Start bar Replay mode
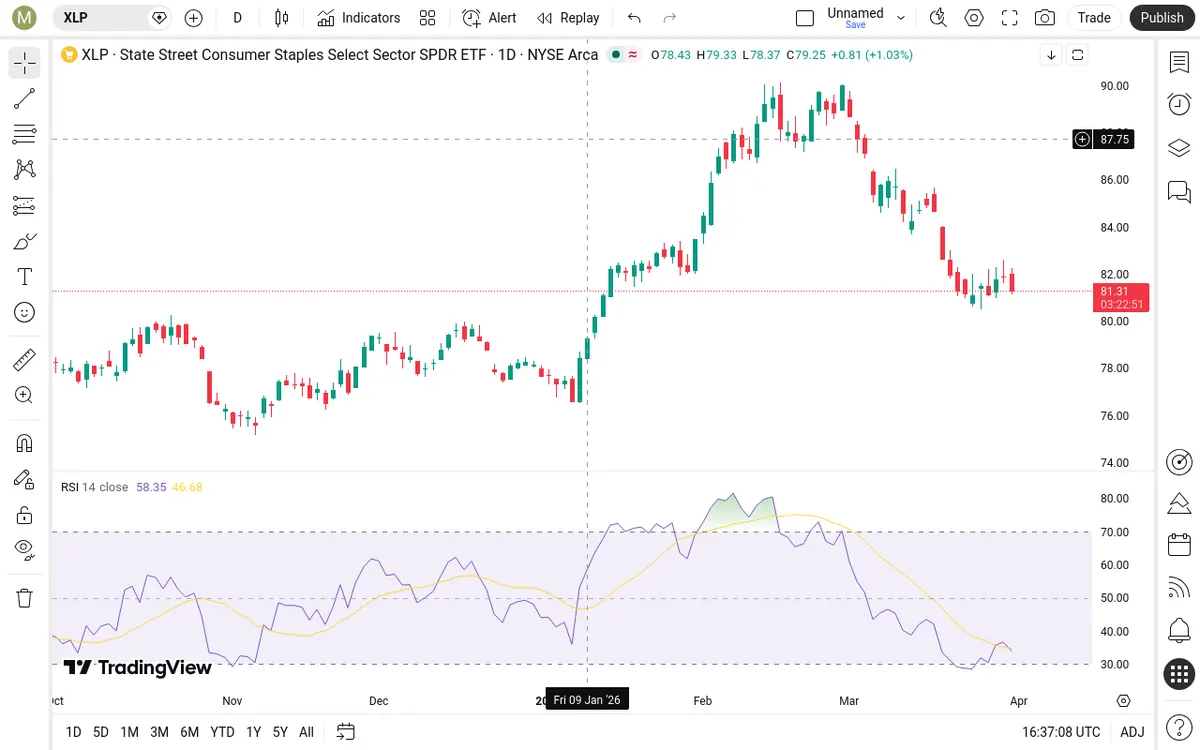The image size is (1200, 750). [568, 17]
